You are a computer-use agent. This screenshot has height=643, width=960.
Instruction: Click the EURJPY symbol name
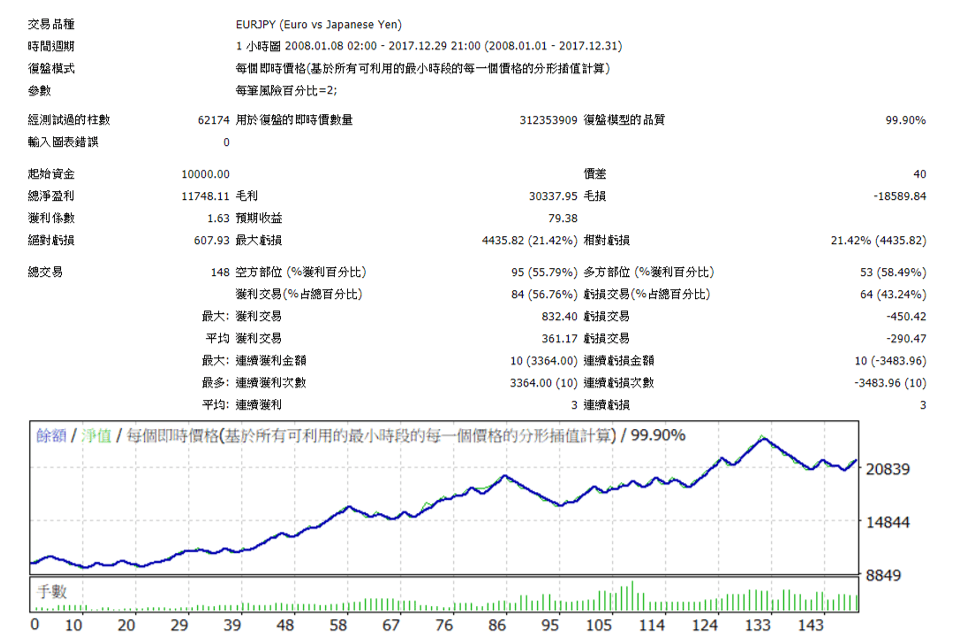[x=258, y=24]
